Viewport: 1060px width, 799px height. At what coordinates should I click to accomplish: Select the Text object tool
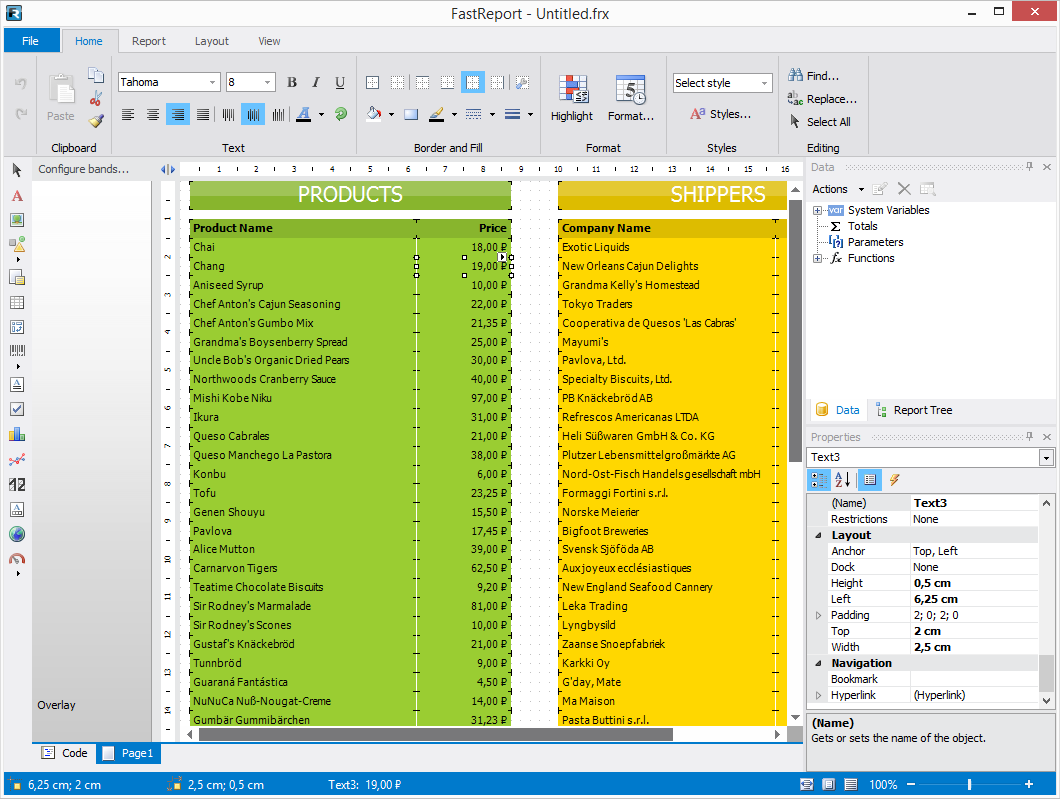point(16,196)
